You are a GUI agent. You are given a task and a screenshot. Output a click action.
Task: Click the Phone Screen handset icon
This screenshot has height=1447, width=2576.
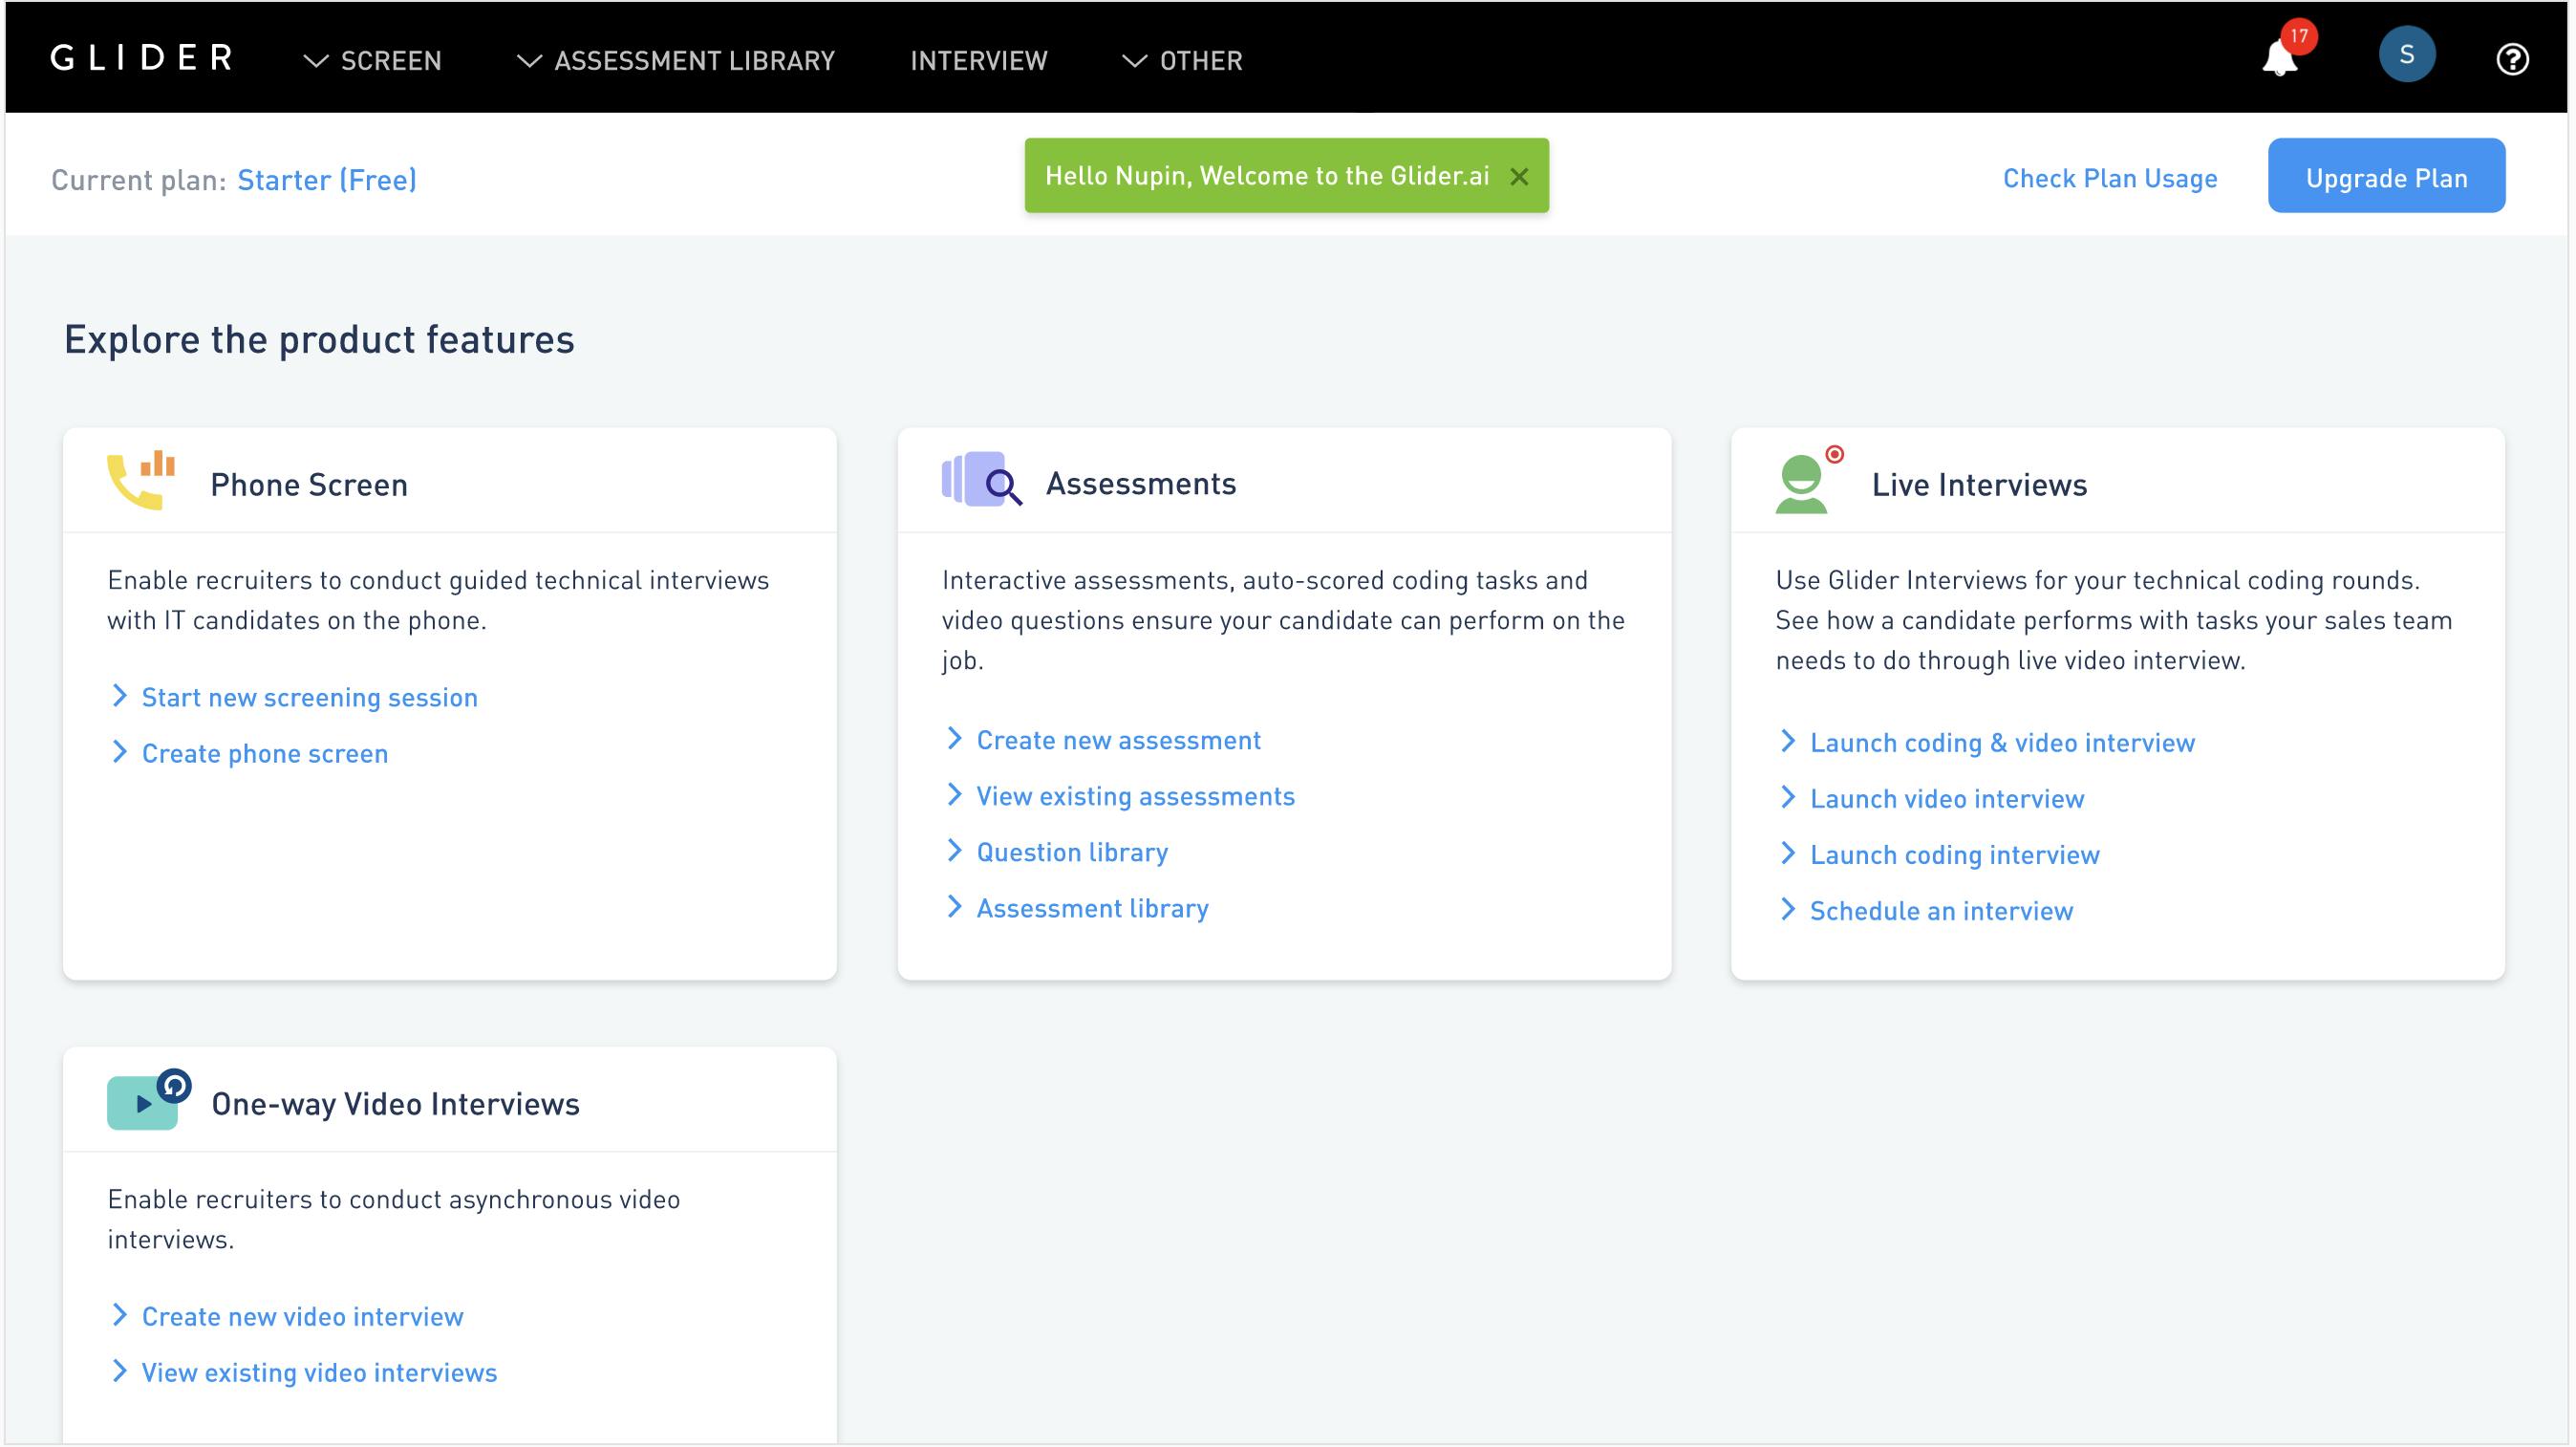[x=141, y=482]
